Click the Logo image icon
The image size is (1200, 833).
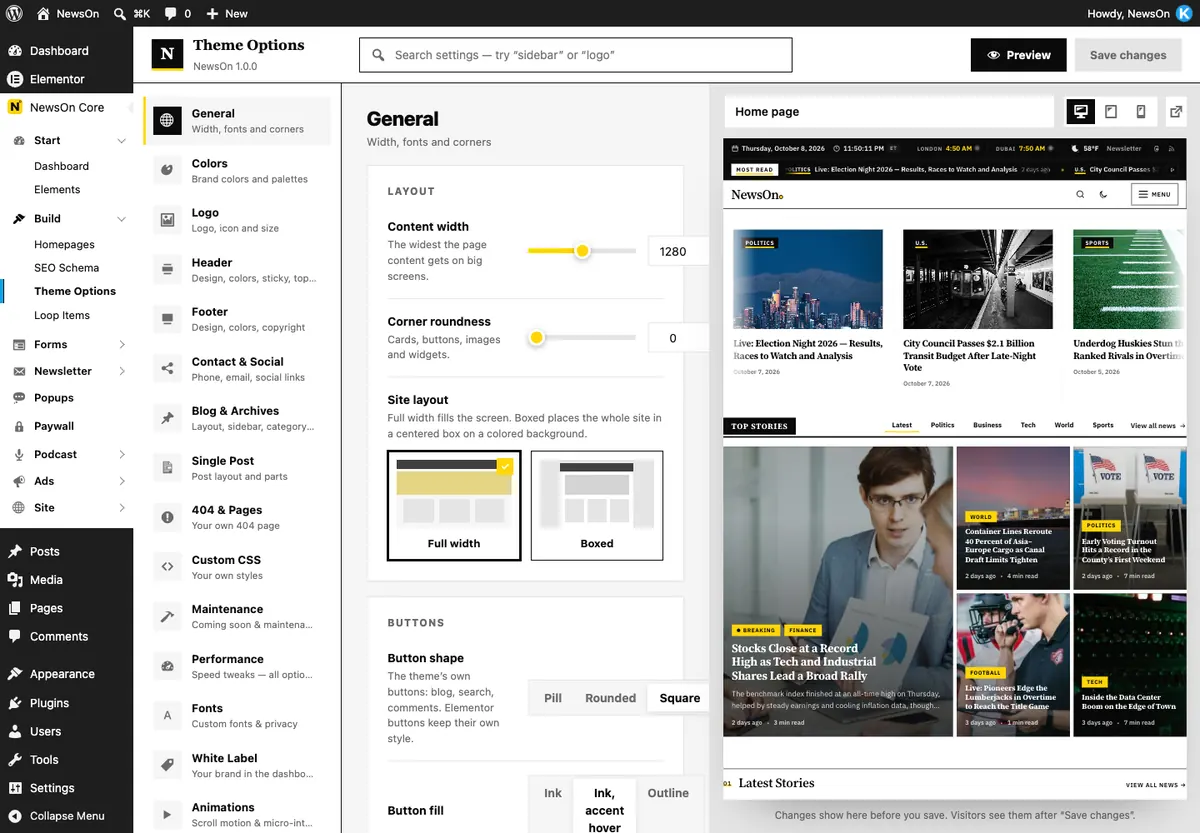[x=167, y=220]
